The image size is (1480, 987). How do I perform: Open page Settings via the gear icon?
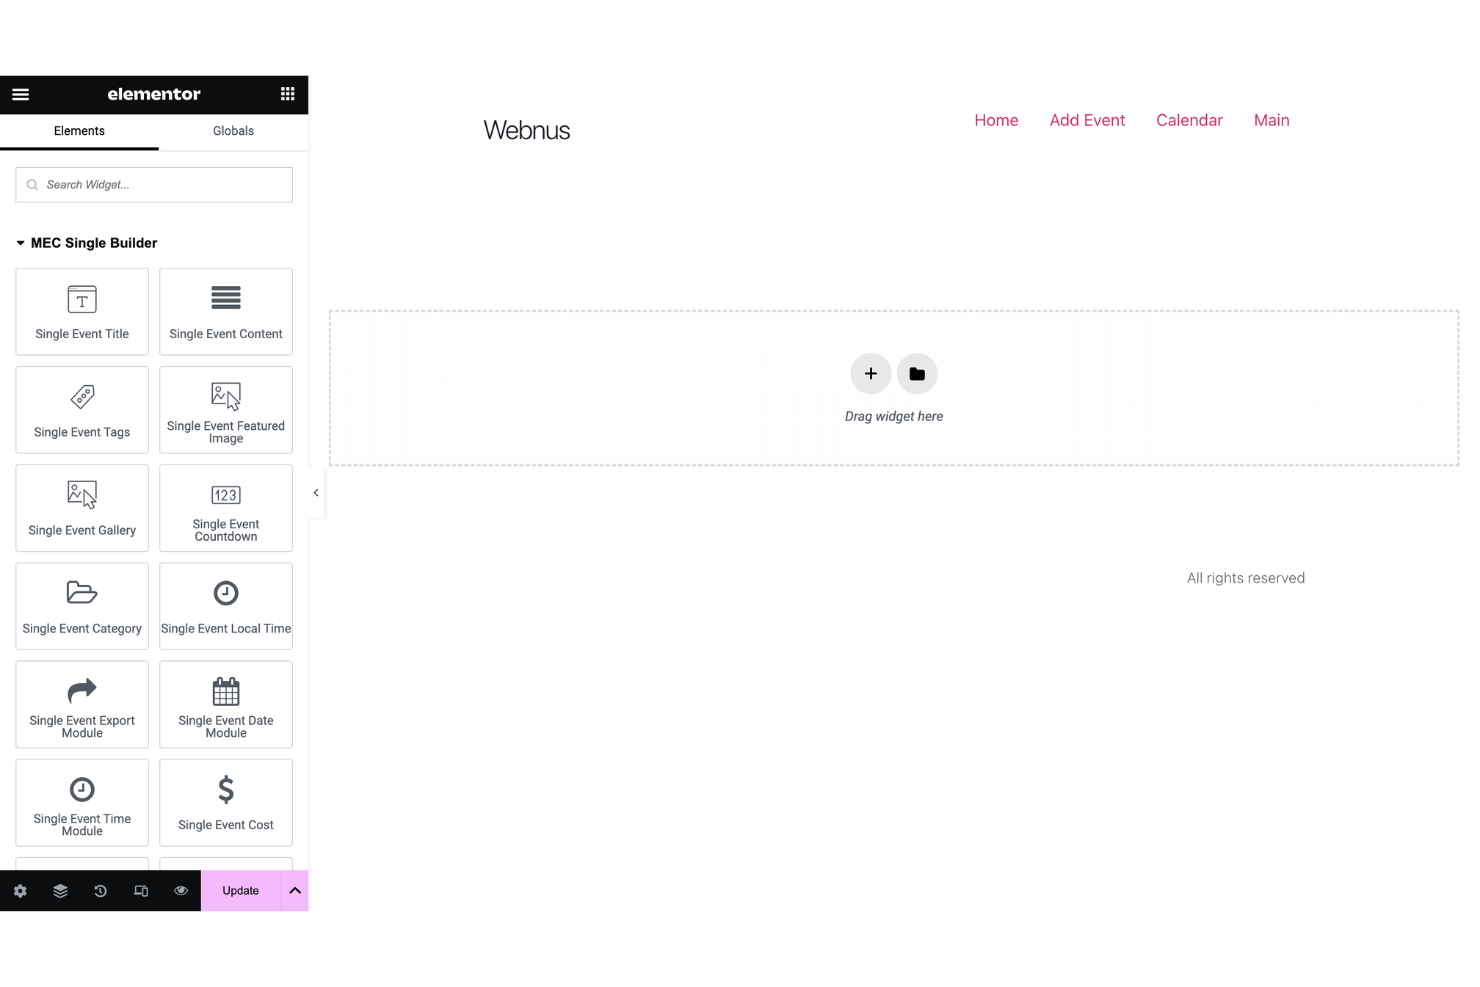(x=20, y=890)
